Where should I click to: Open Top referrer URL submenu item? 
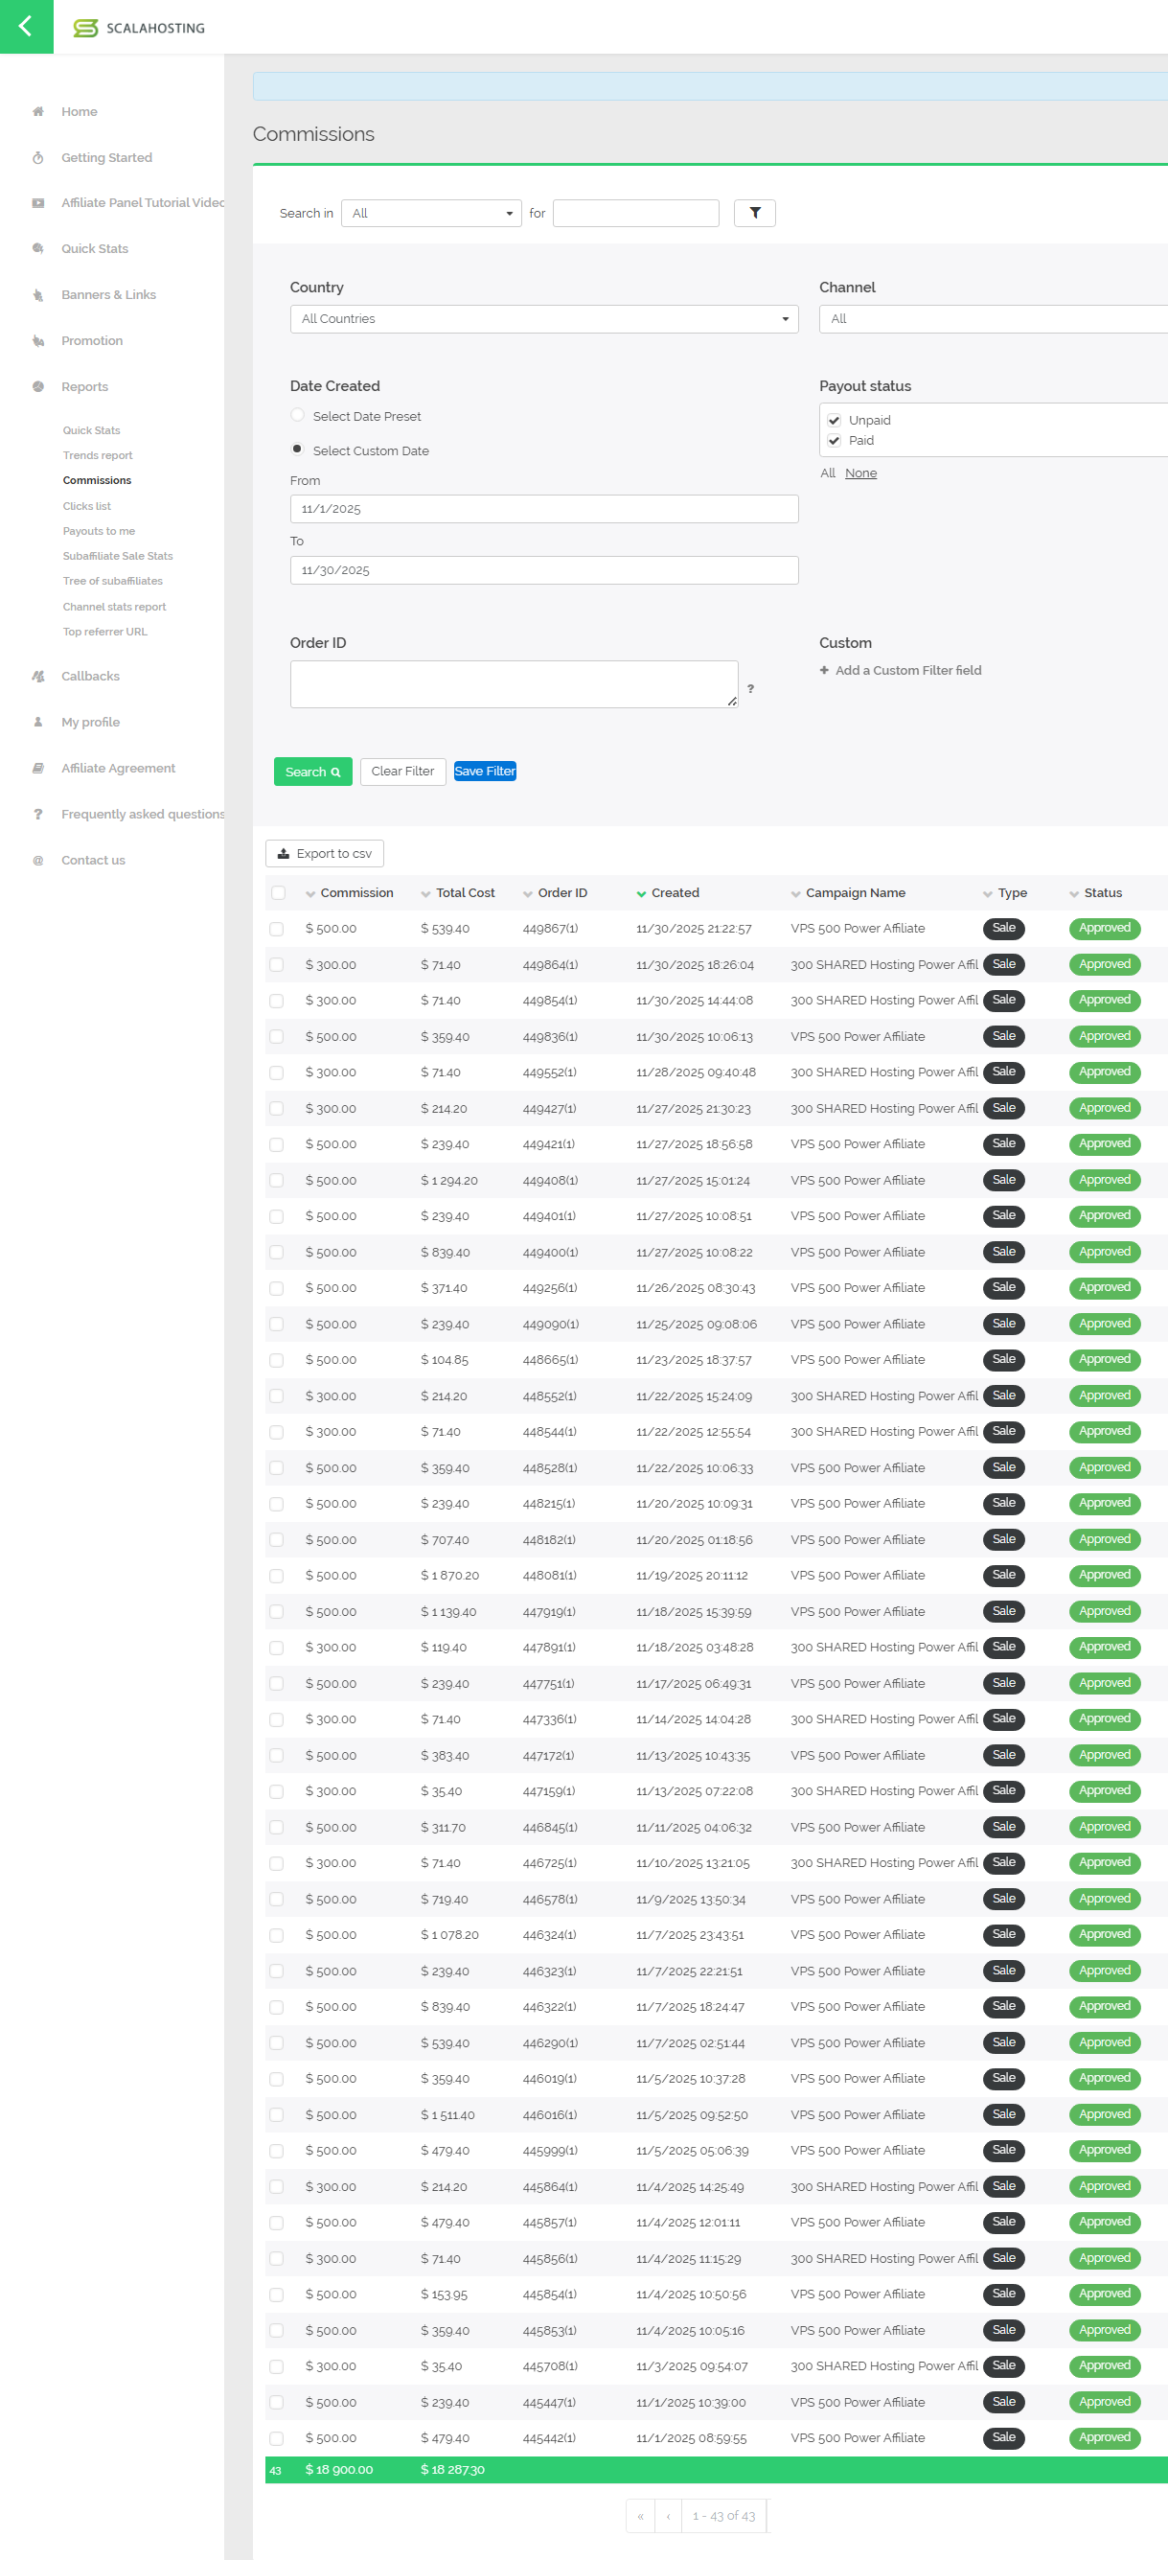coord(105,633)
